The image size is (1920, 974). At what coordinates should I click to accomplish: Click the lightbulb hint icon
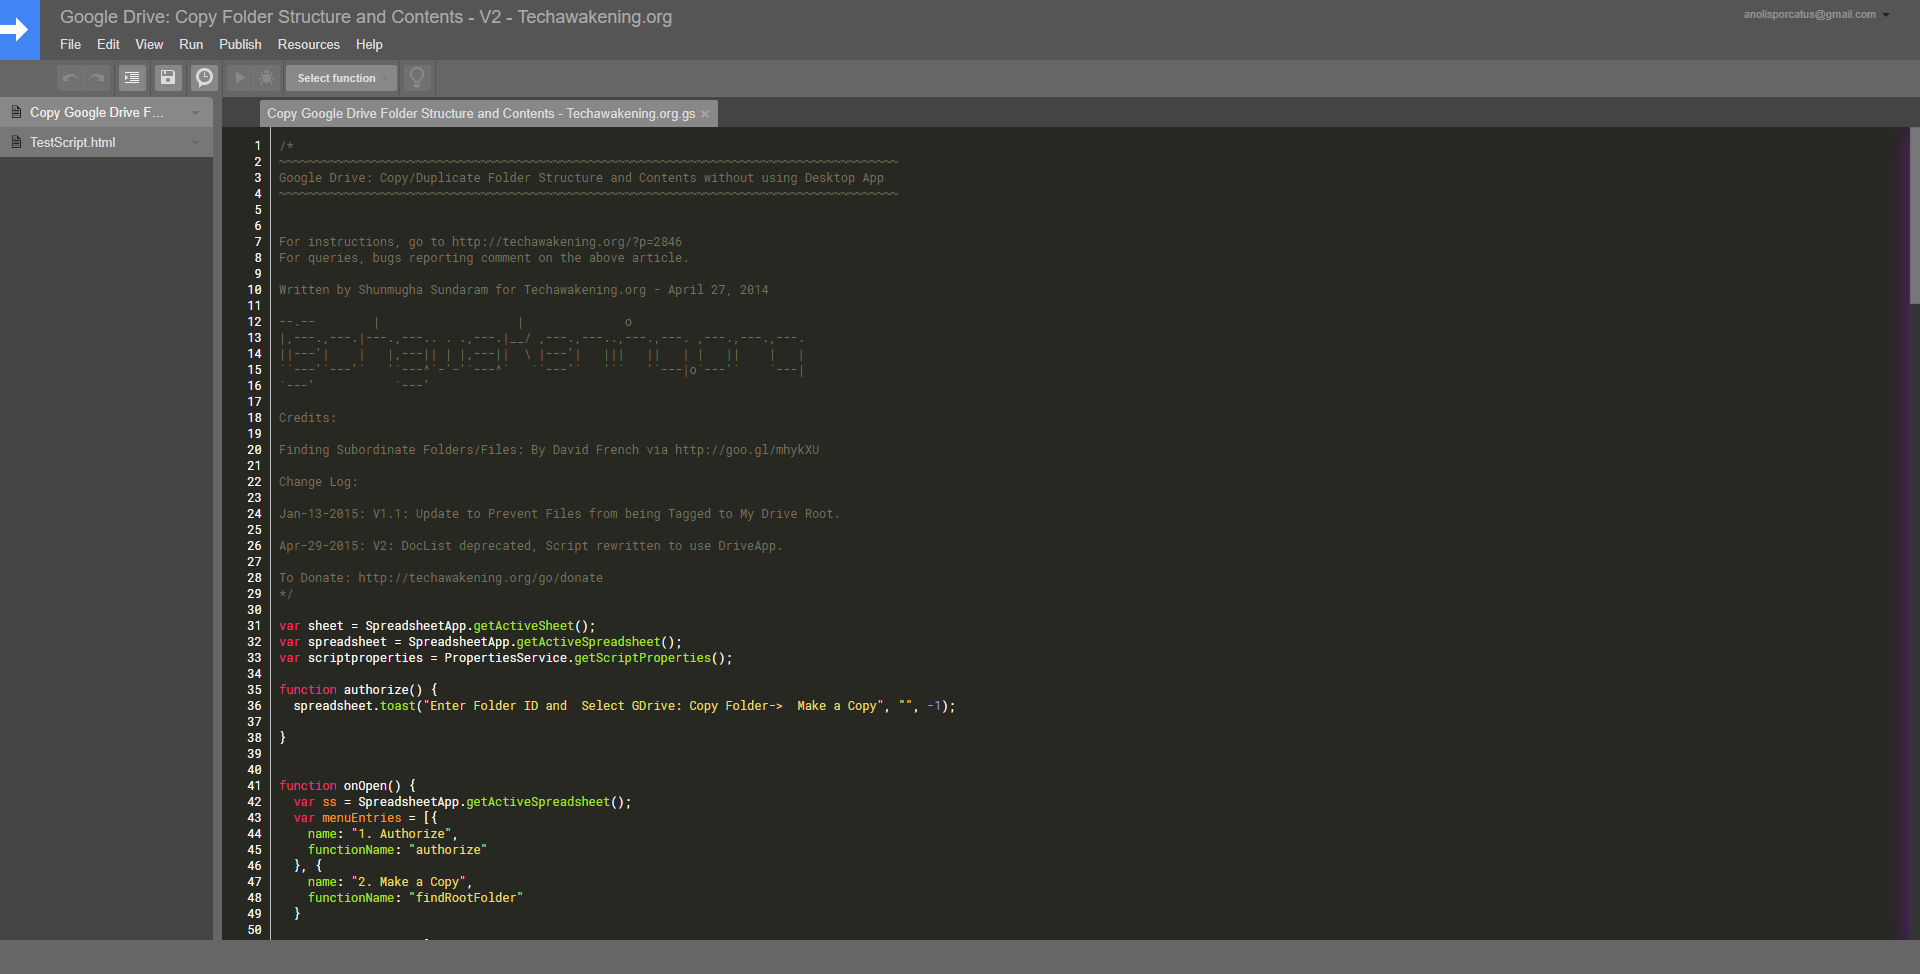[x=417, y=77]
